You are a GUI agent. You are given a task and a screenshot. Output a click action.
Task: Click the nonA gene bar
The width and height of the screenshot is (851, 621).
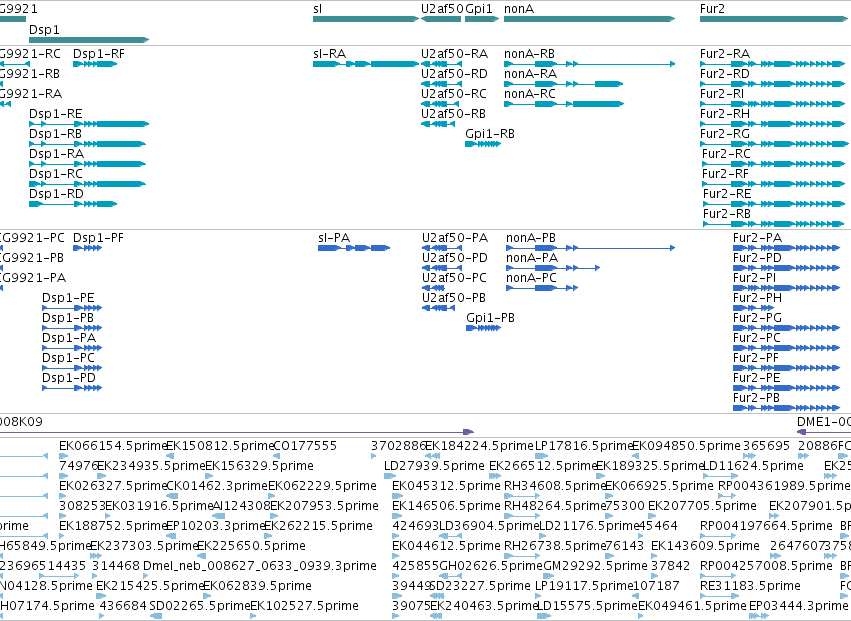click(x=589, y=19)
